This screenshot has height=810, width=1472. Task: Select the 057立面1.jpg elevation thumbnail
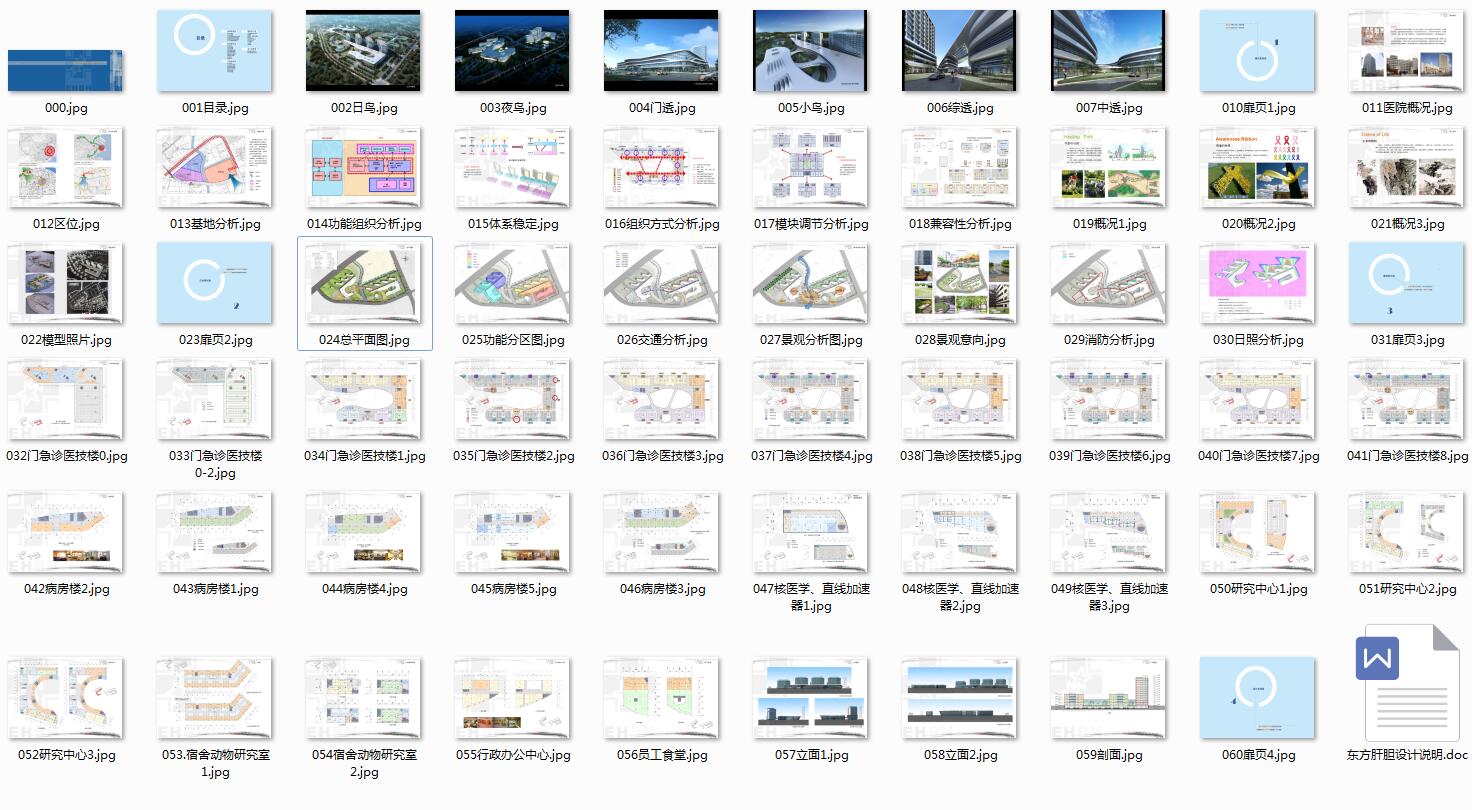tap(811, 698)
